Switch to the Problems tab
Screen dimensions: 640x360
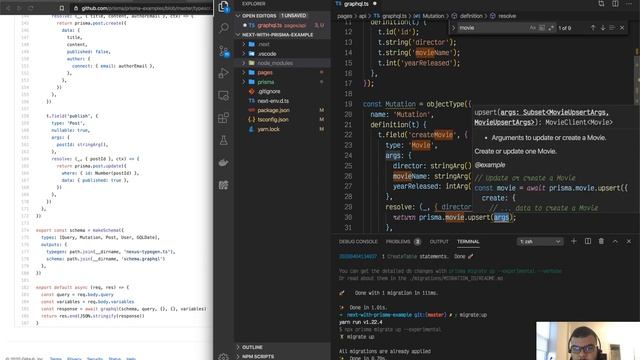click(402, 242)
